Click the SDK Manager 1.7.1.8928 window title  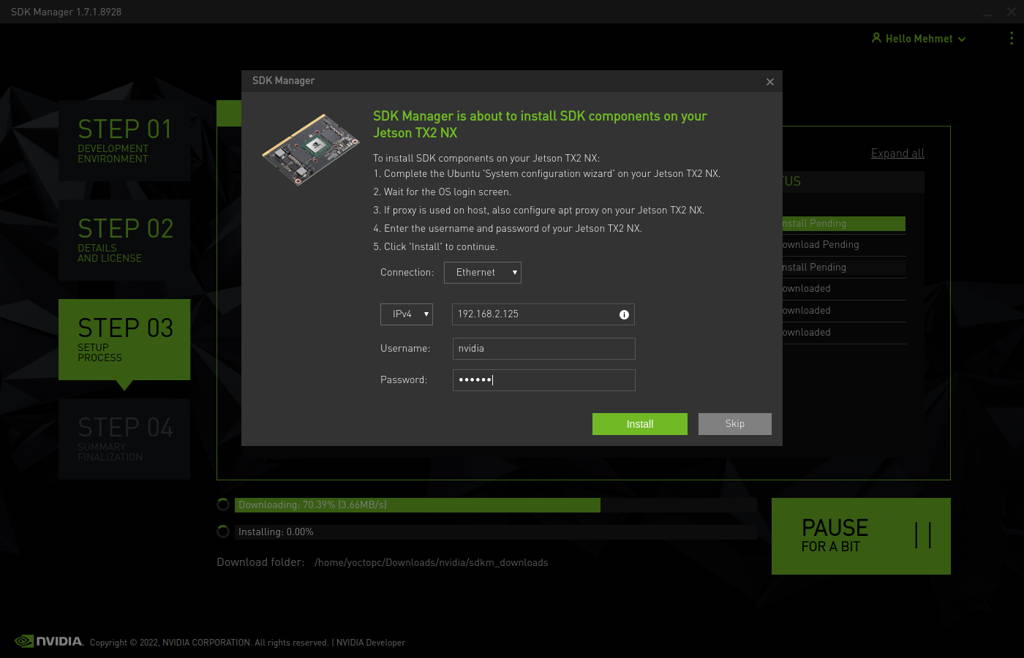(x=66, y=12)
